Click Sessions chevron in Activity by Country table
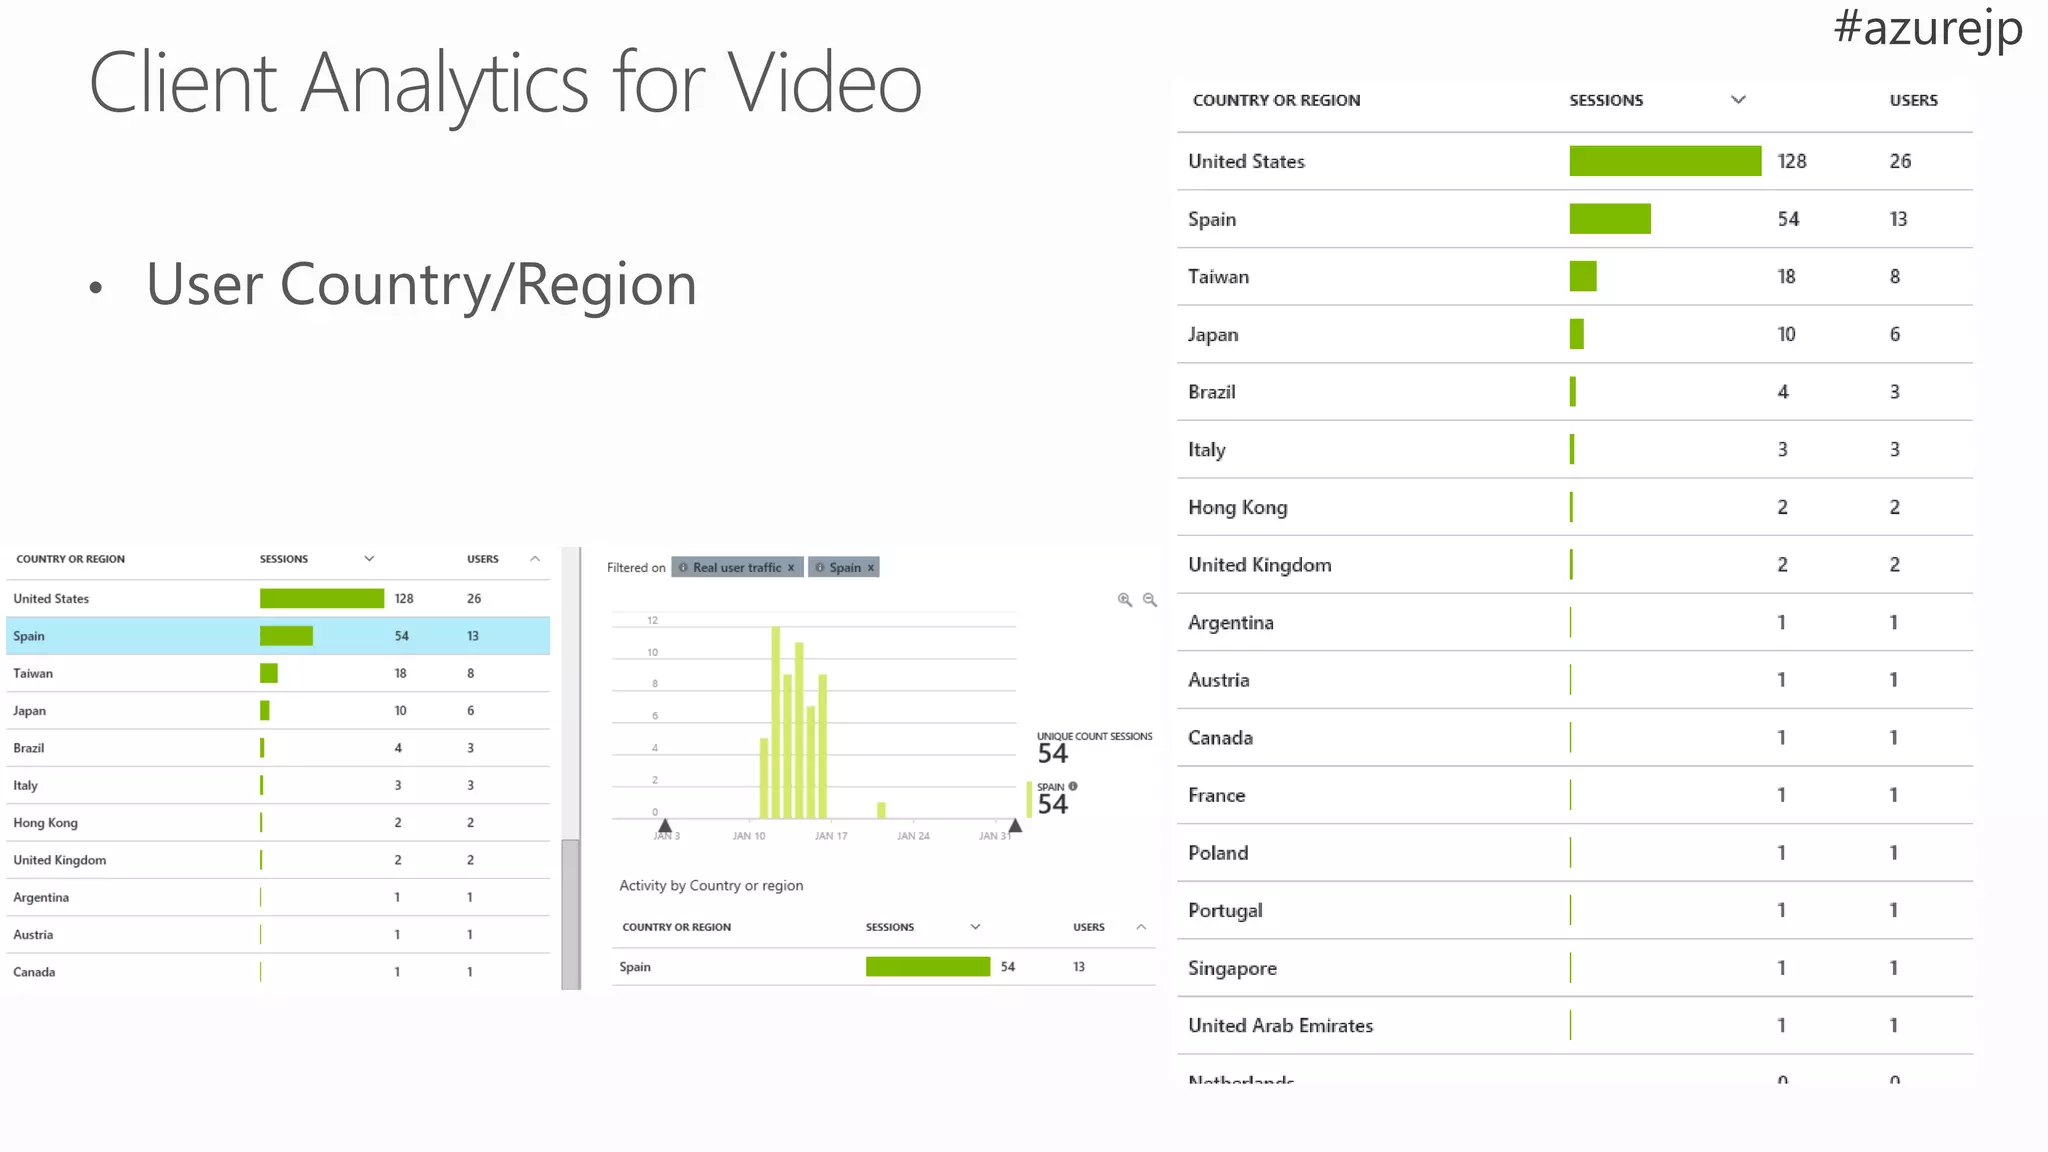2048x1152 pixels. tap(975, 927)
